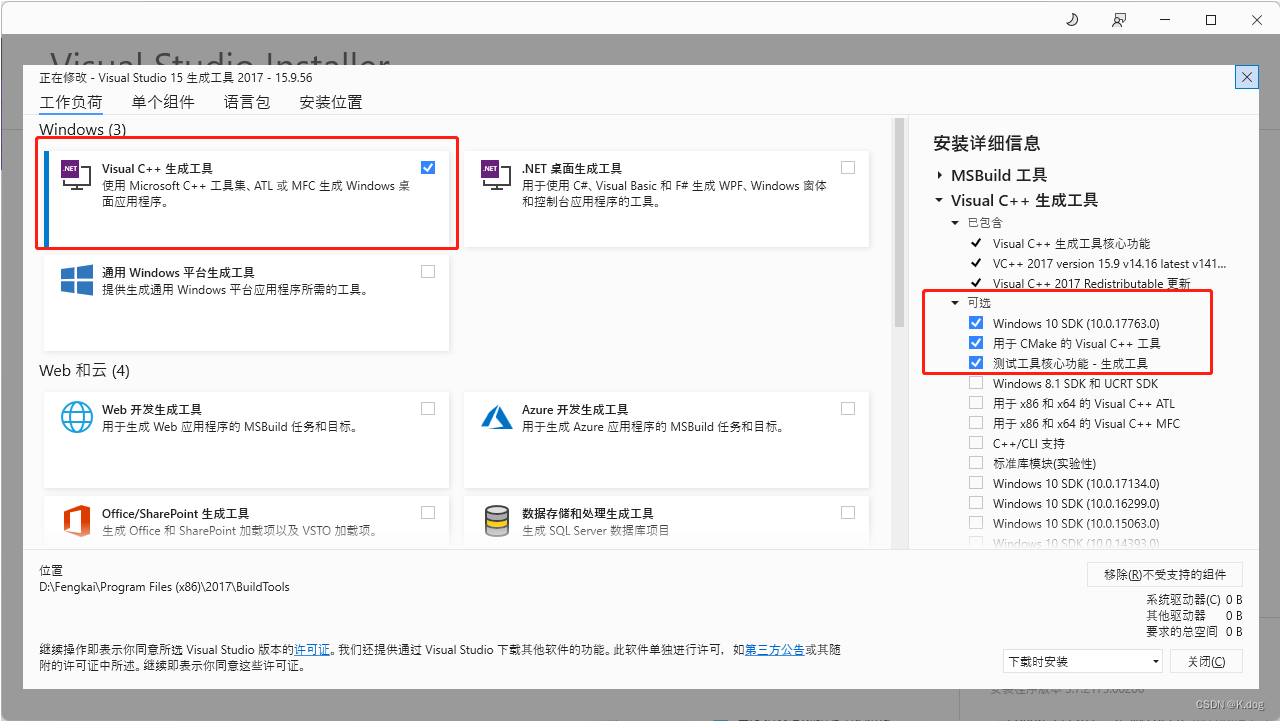Click VC++ 2017 version 15.9 v14.16 item

(x=1110, y=263)
